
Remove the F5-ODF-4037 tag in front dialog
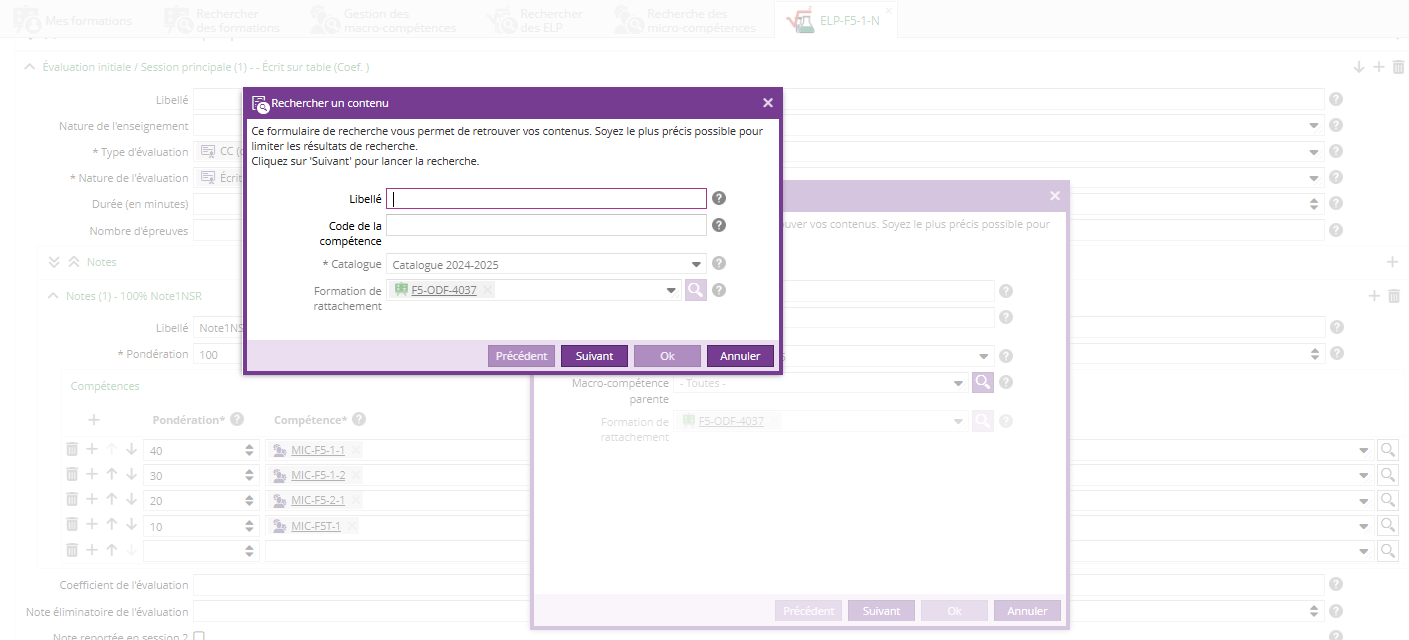(487, 290)
